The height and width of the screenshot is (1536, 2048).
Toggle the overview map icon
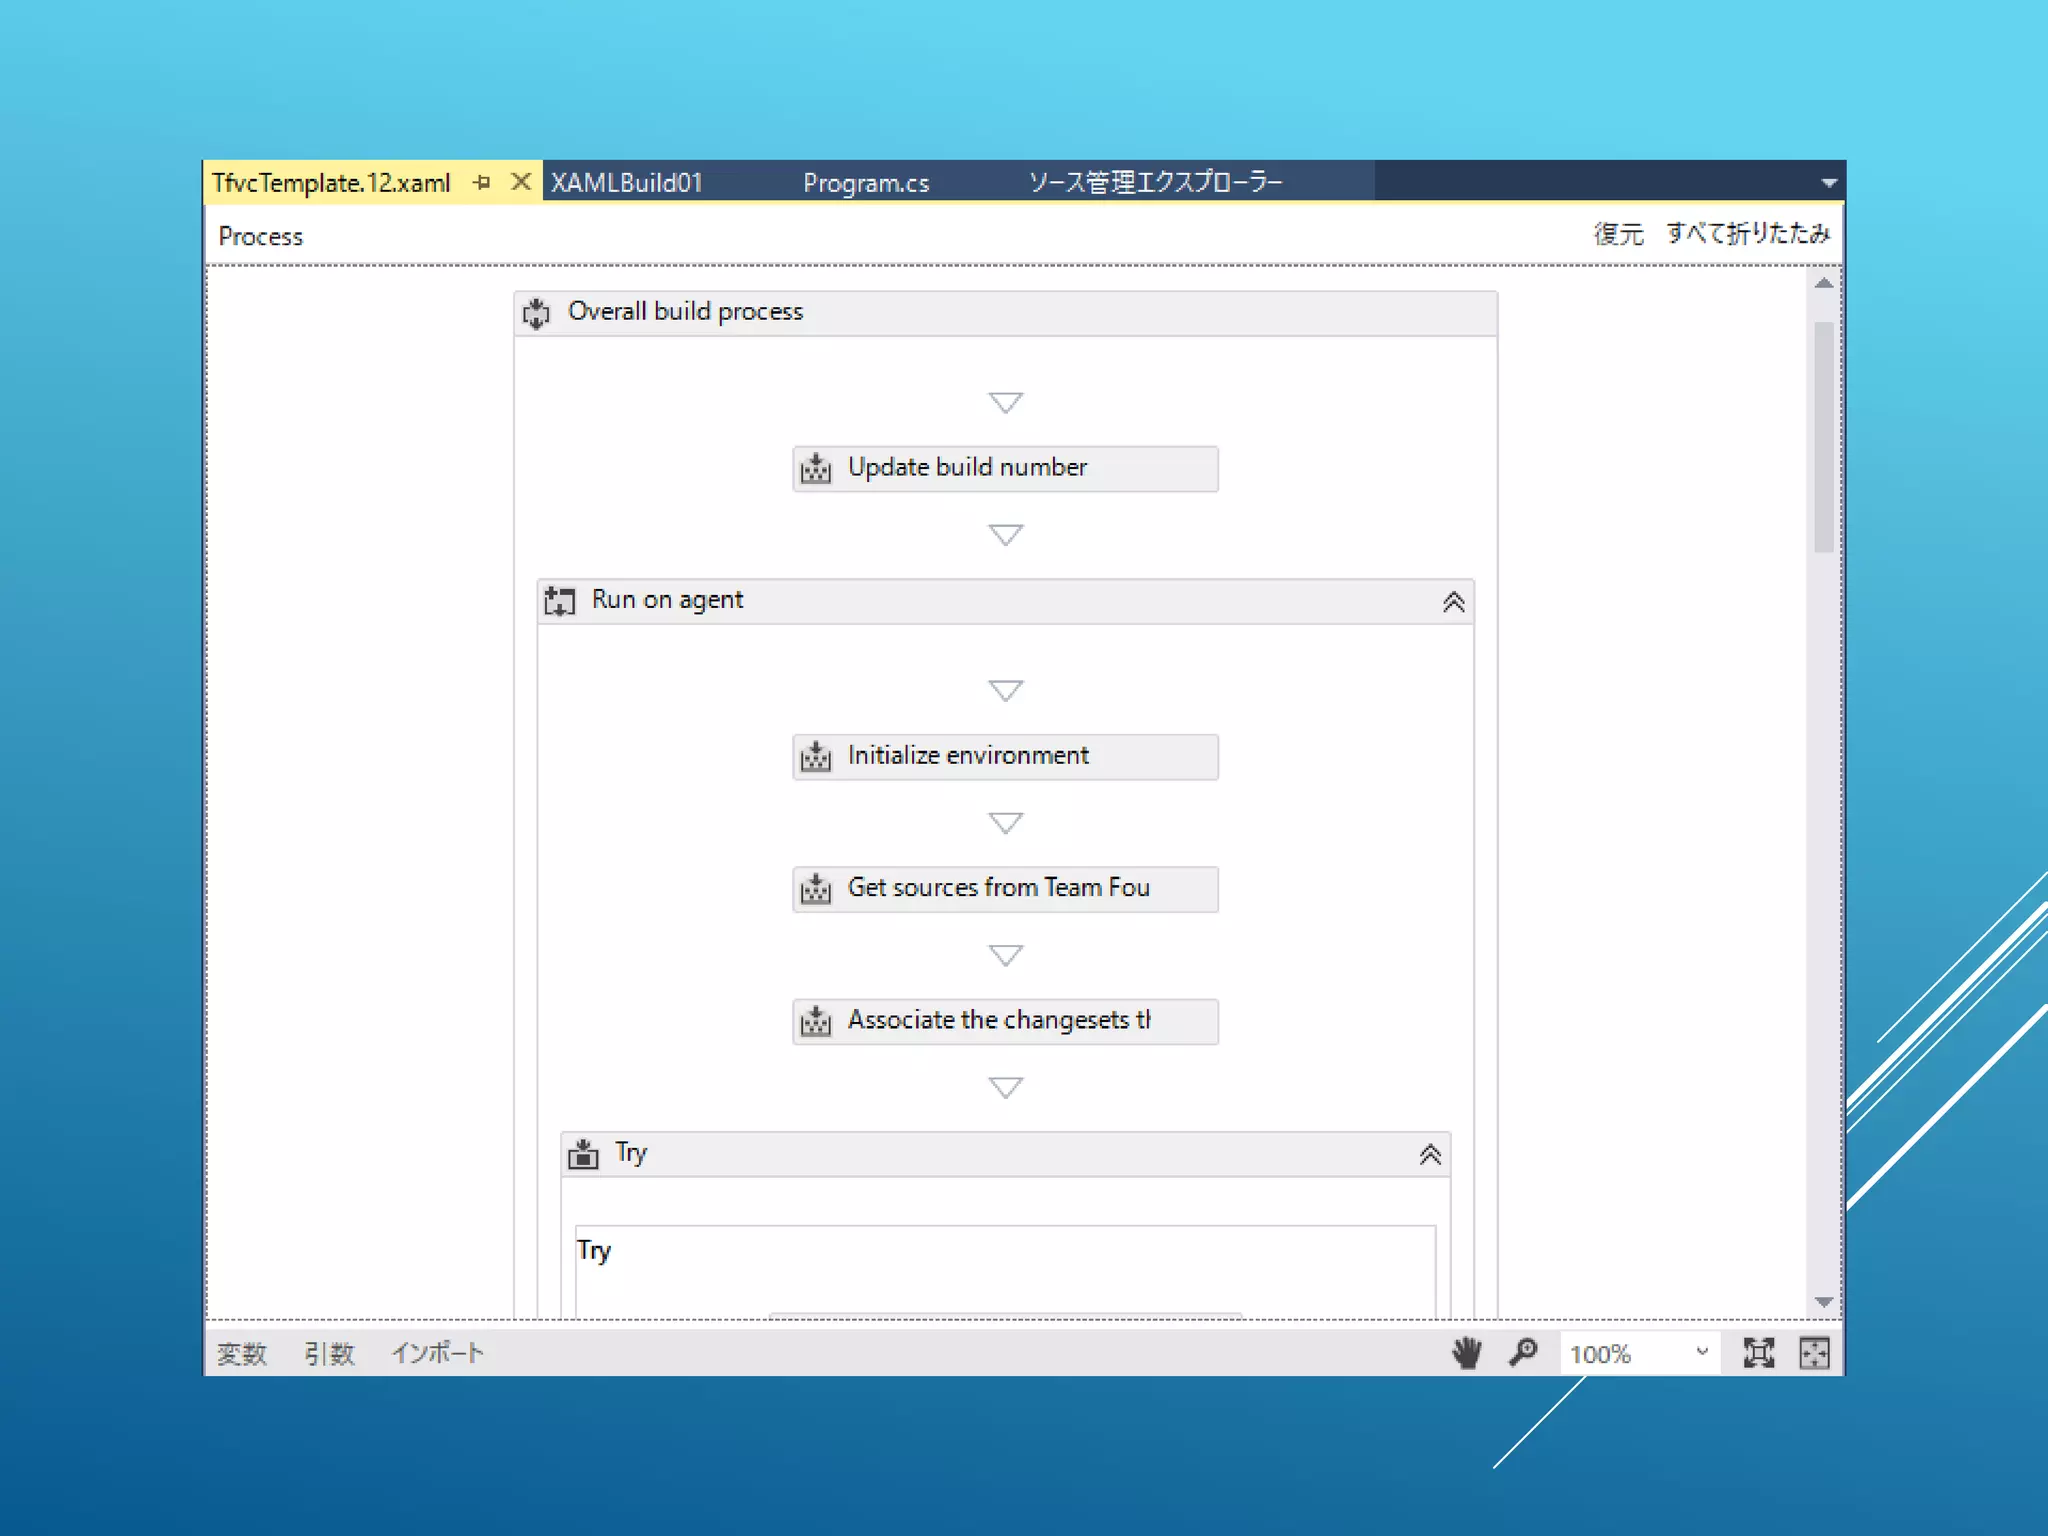[1814, 1353]
